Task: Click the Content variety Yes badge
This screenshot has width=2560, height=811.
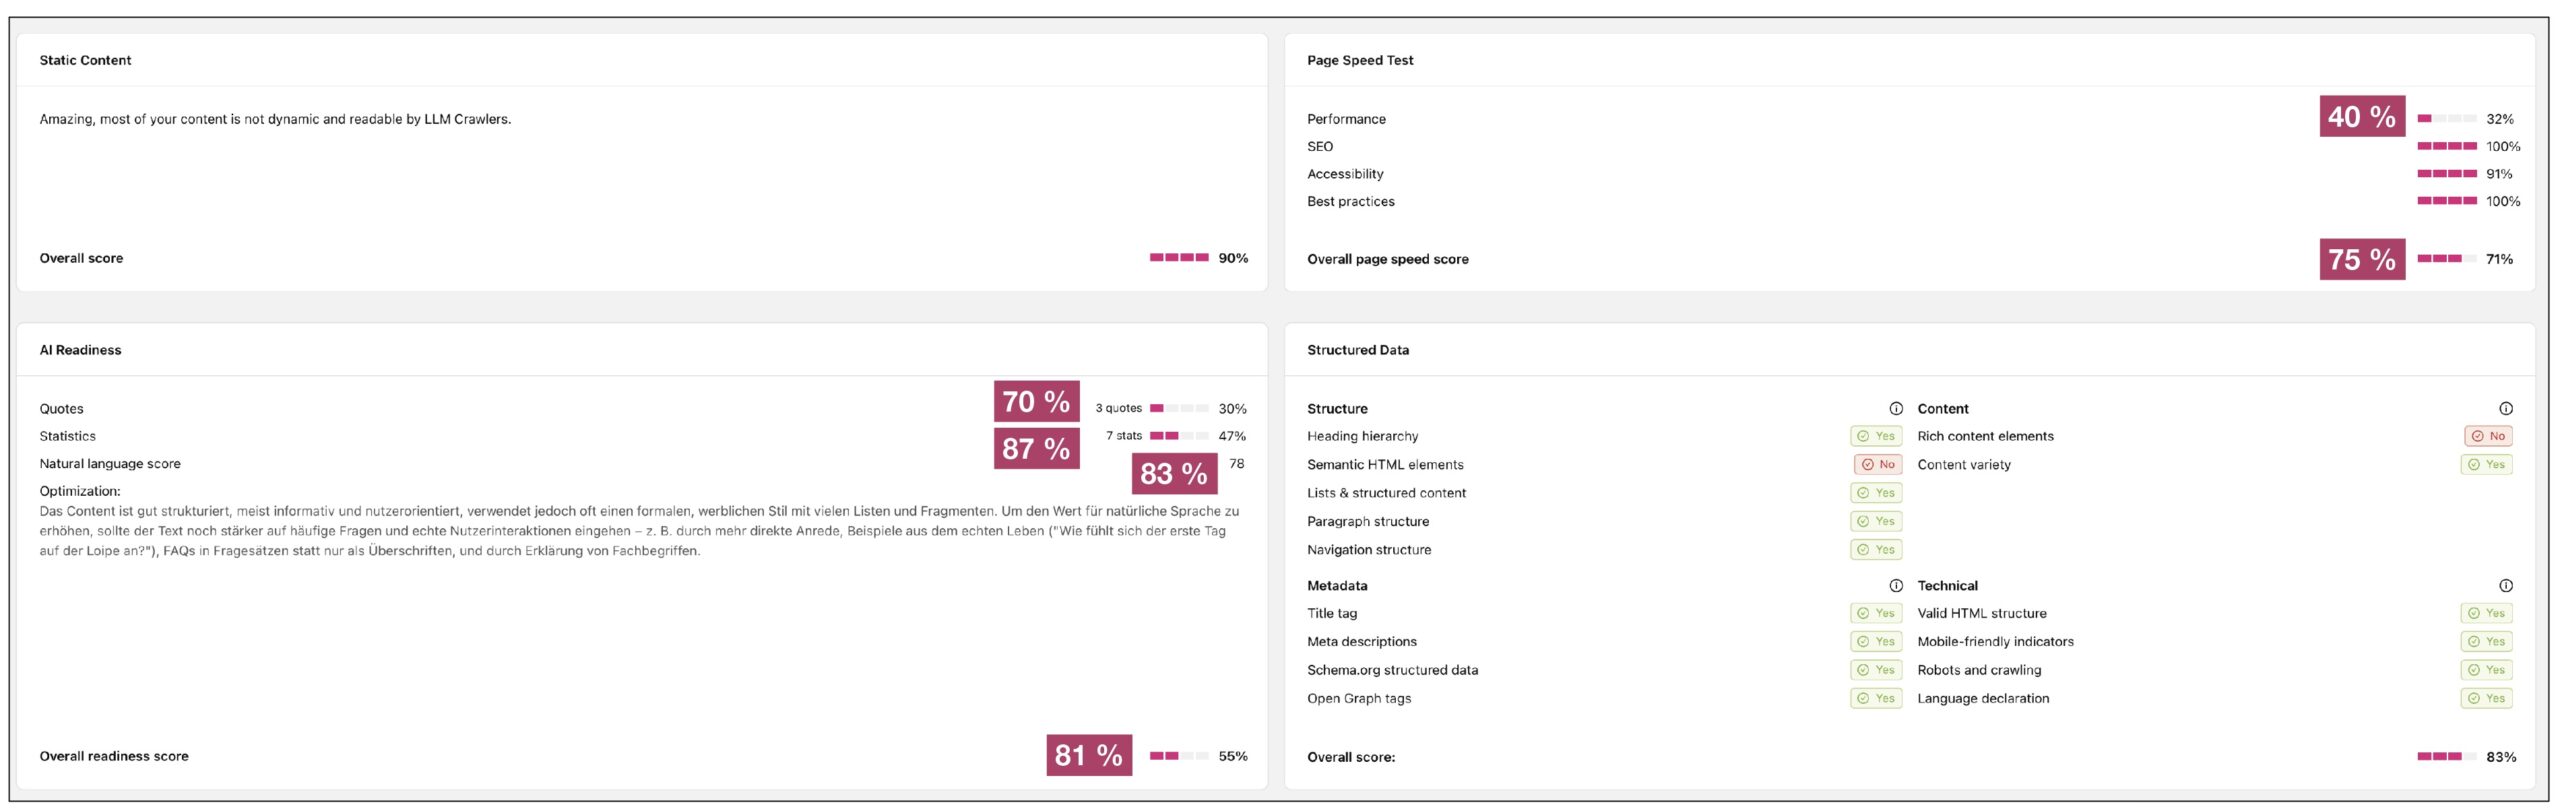Action: click(2486, 465)
